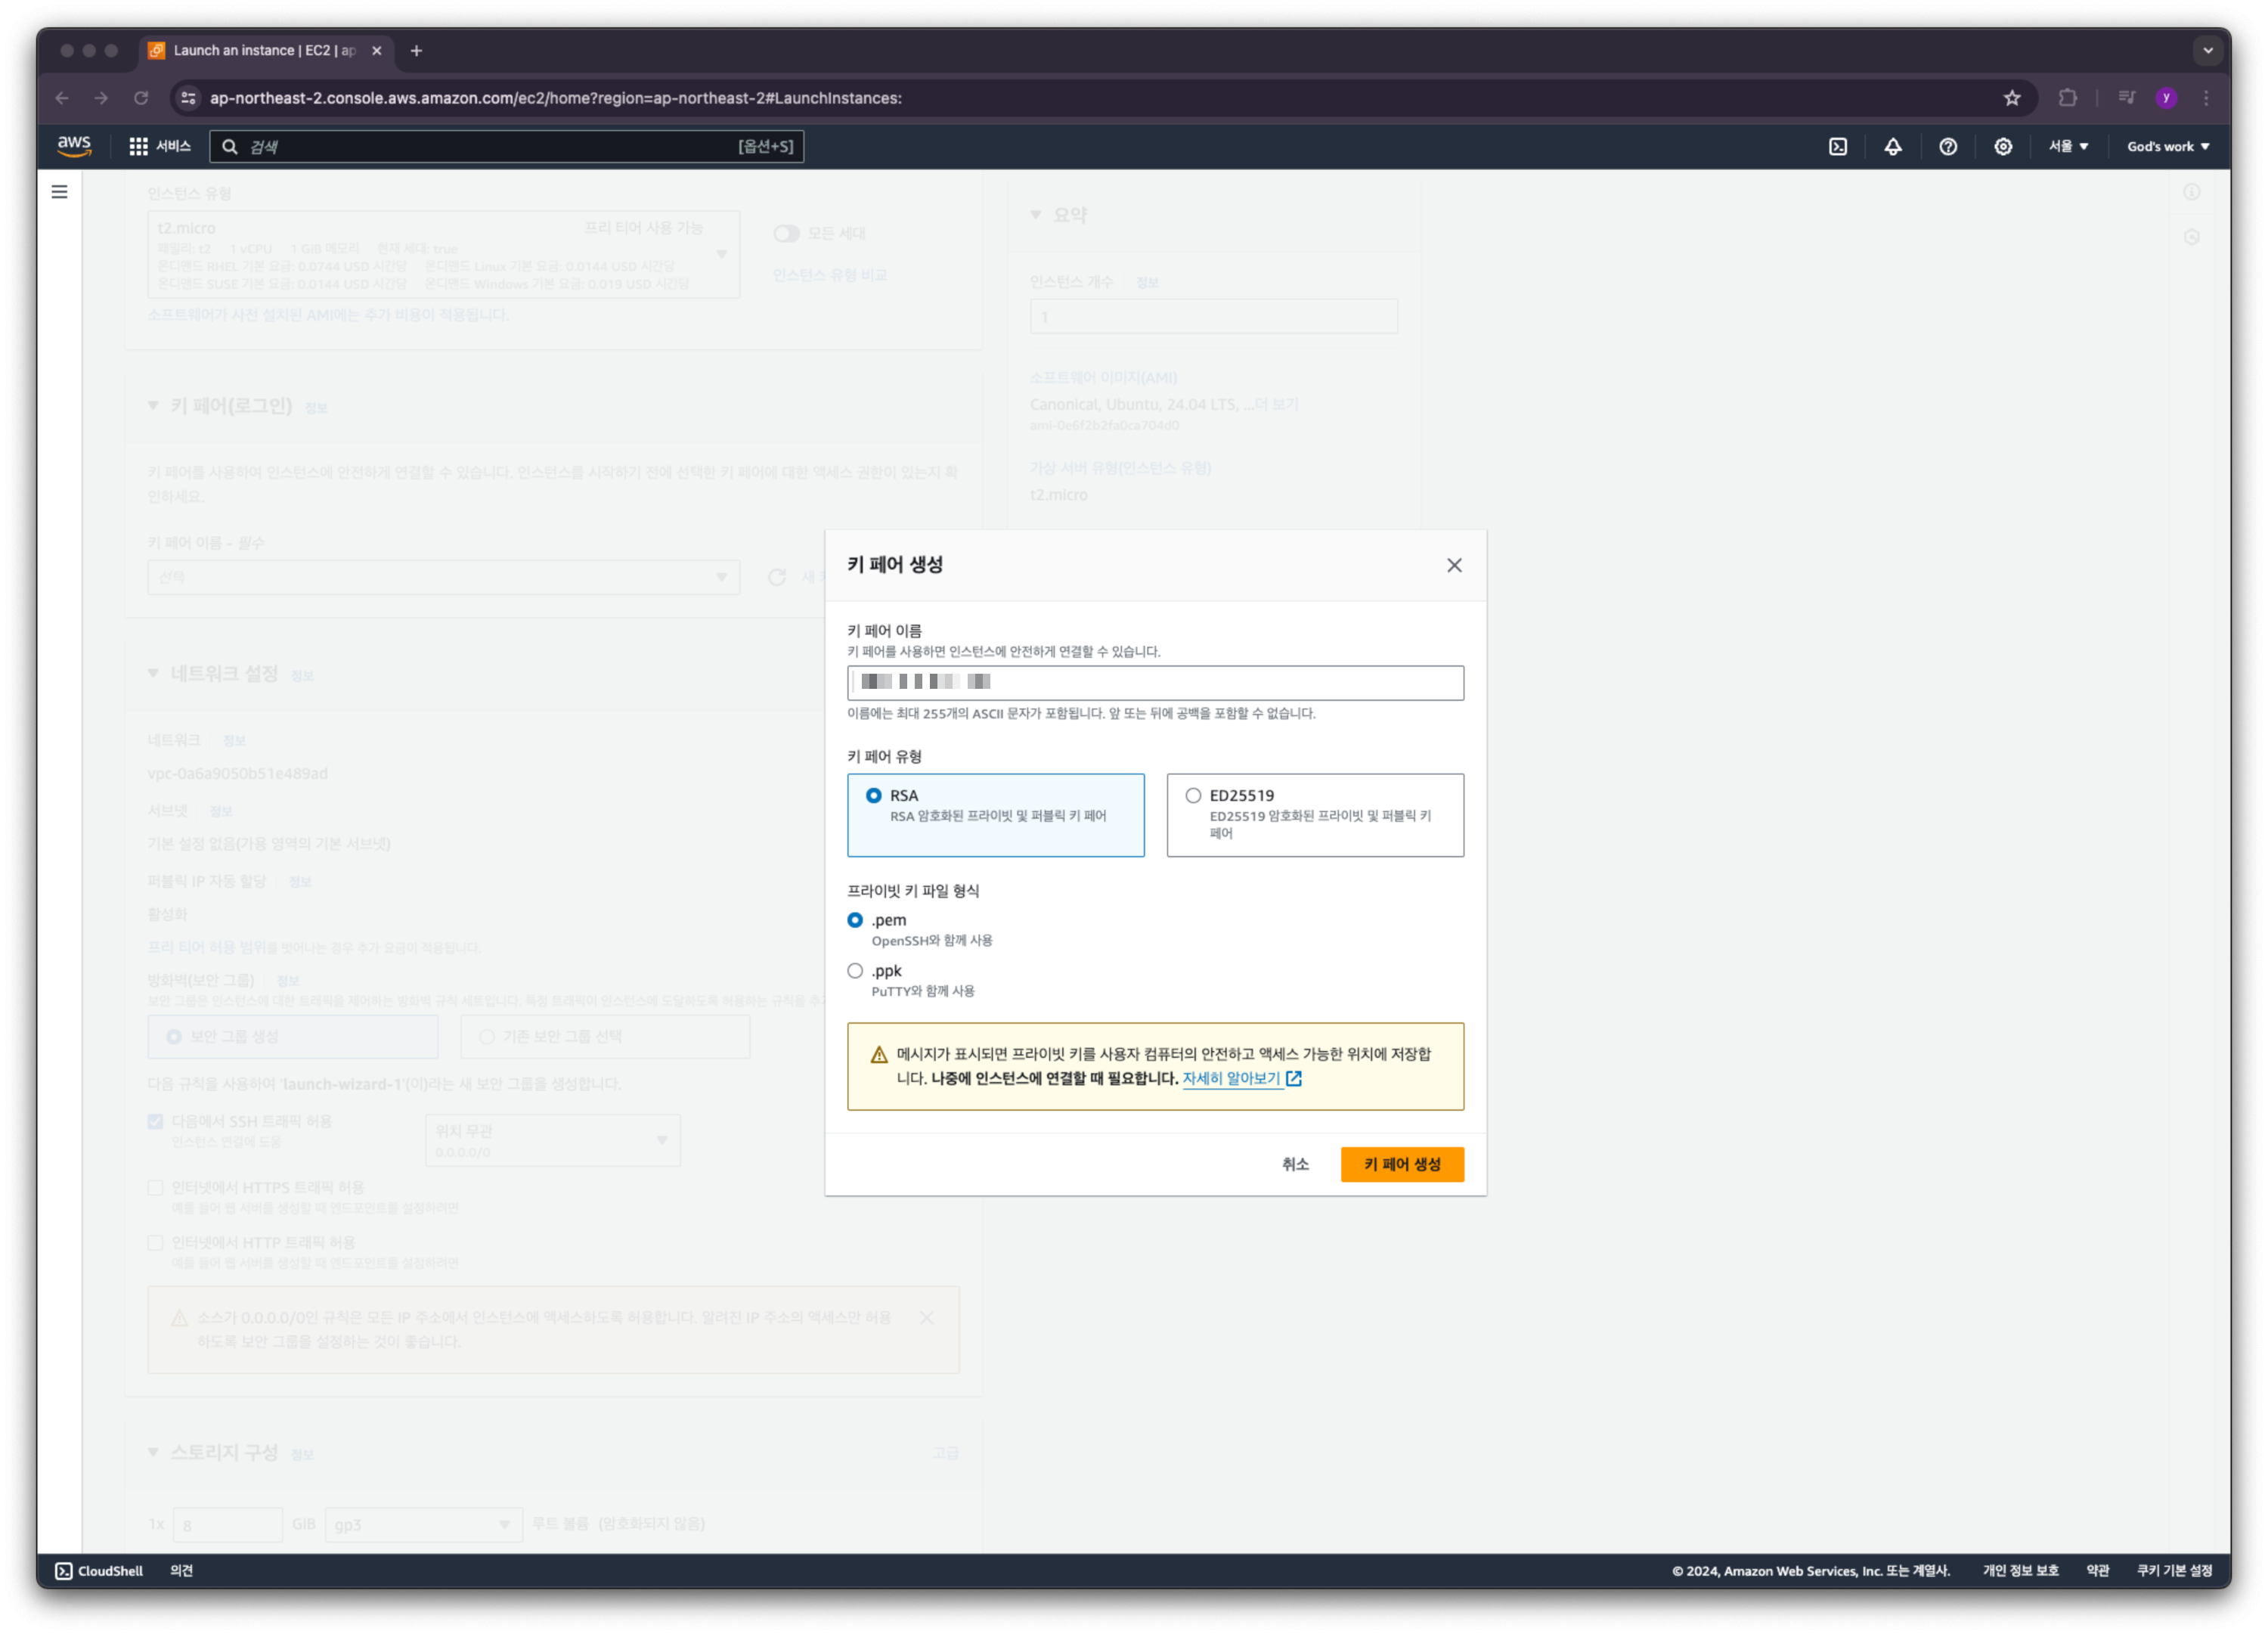The width and height of the screenshot is (2268, 1634).
Task: Collapse the 요약 summary panel
Action: 1036,214
